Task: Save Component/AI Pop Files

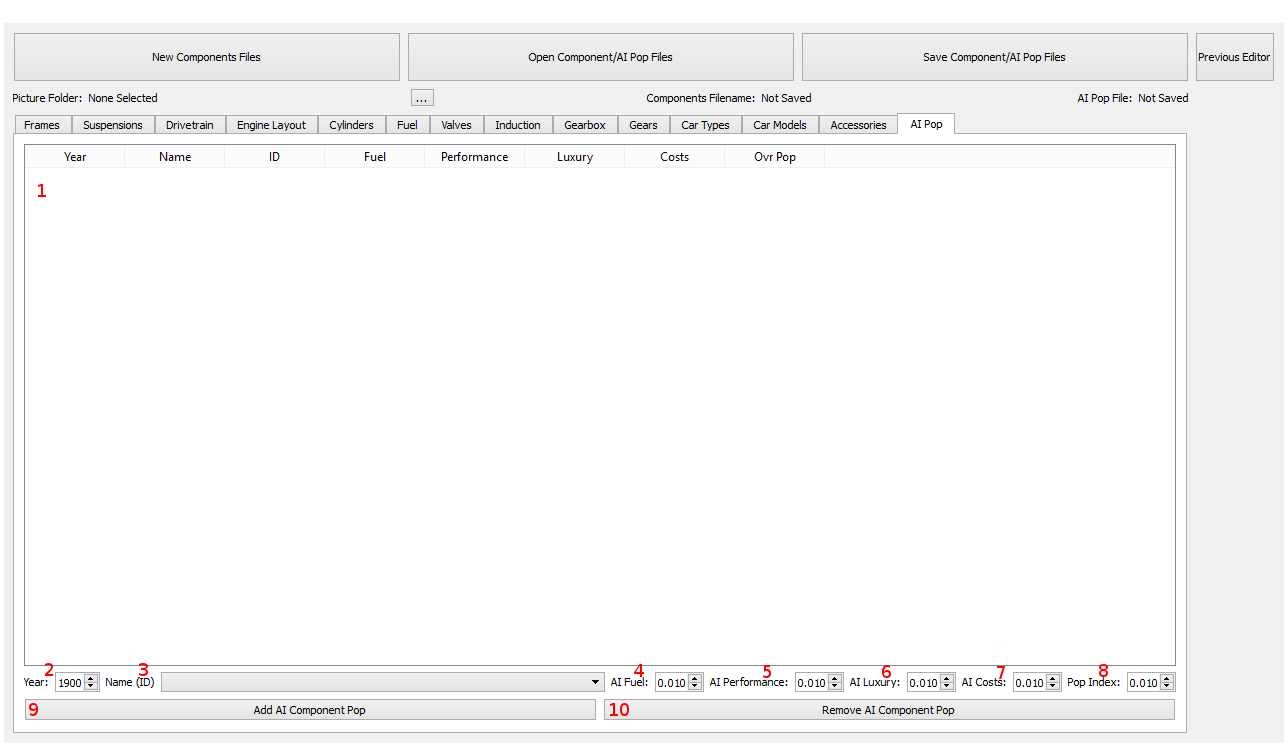Action: pos(994,57)
